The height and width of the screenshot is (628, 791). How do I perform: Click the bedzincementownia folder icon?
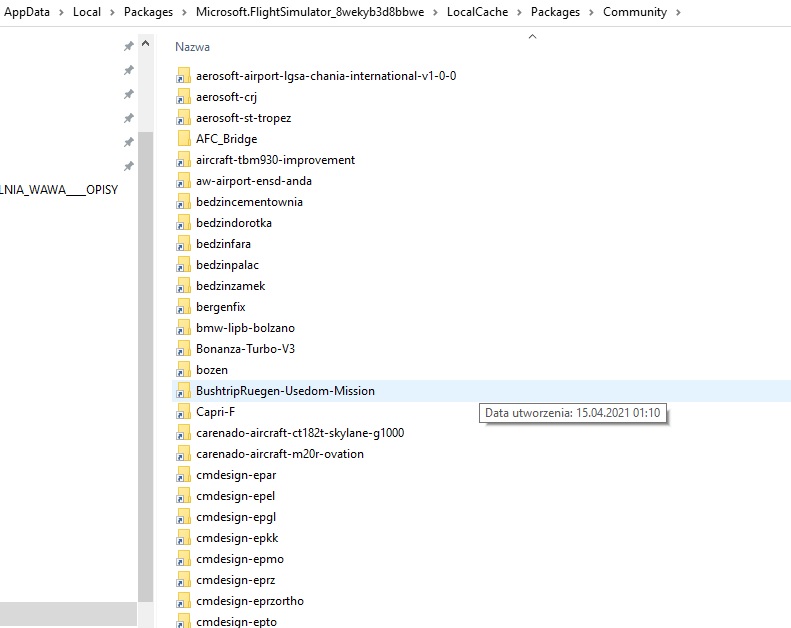(183, 202)
